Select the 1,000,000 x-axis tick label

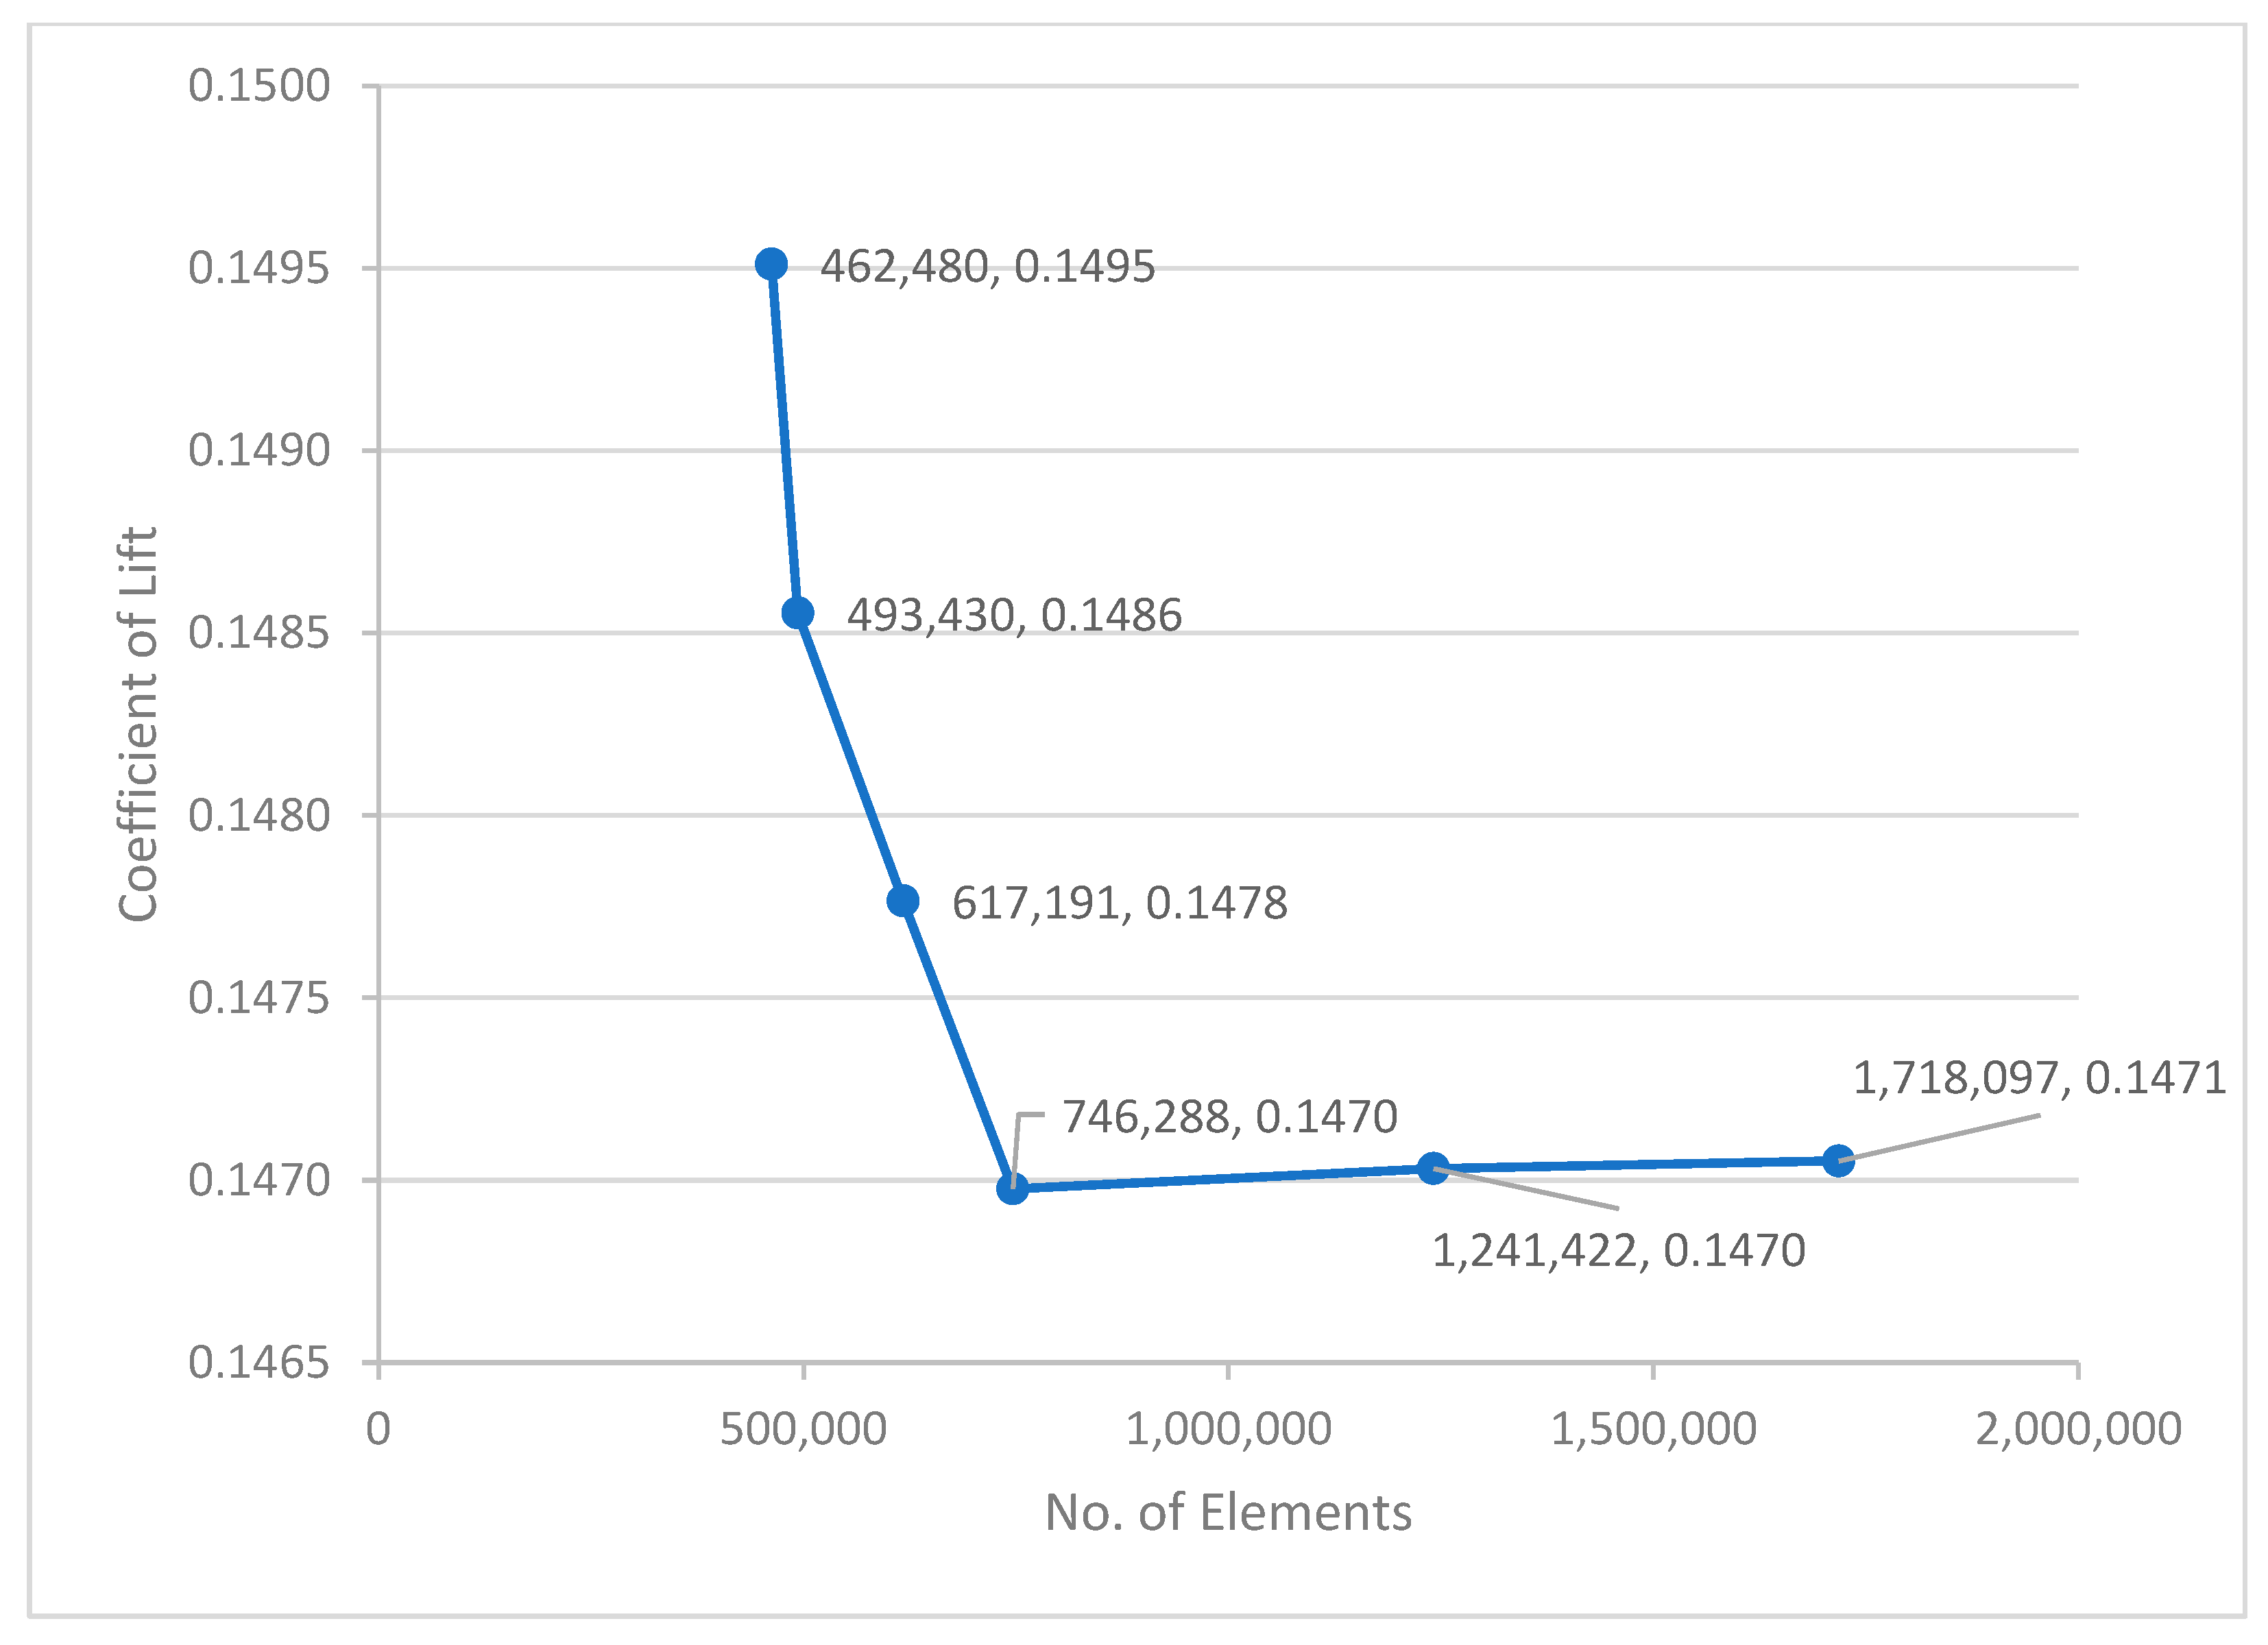tap(1228, 1430)
